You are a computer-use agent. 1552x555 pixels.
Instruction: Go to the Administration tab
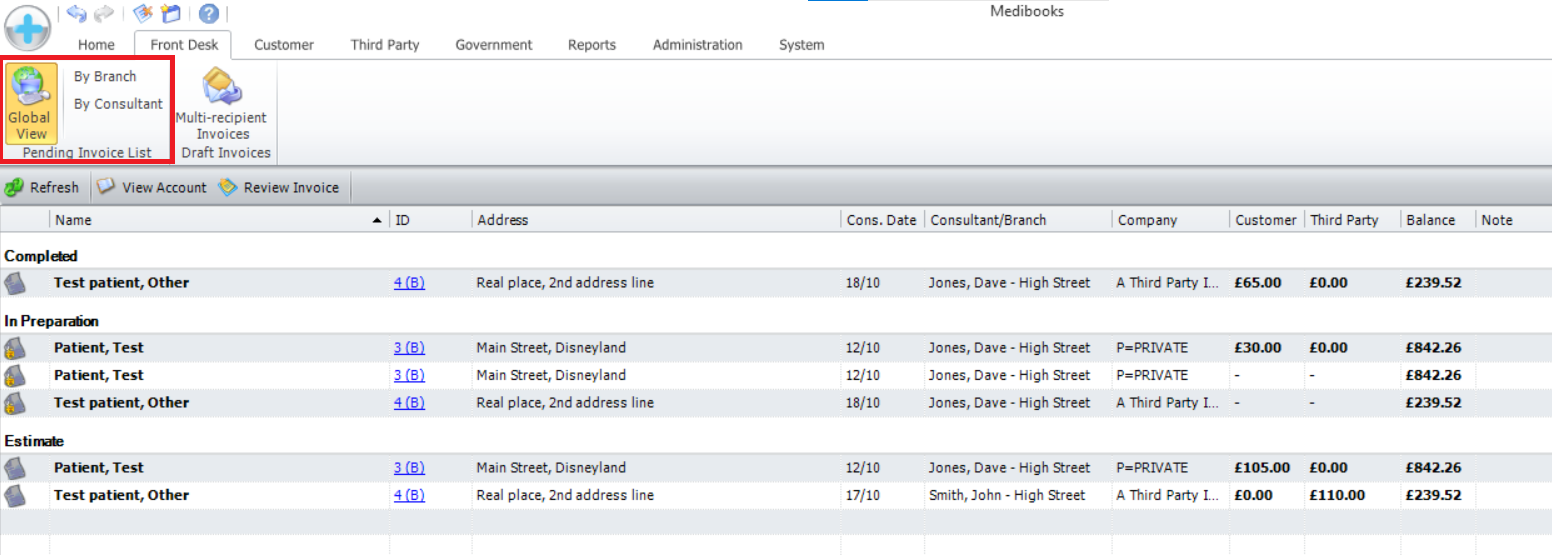[697, 45]
